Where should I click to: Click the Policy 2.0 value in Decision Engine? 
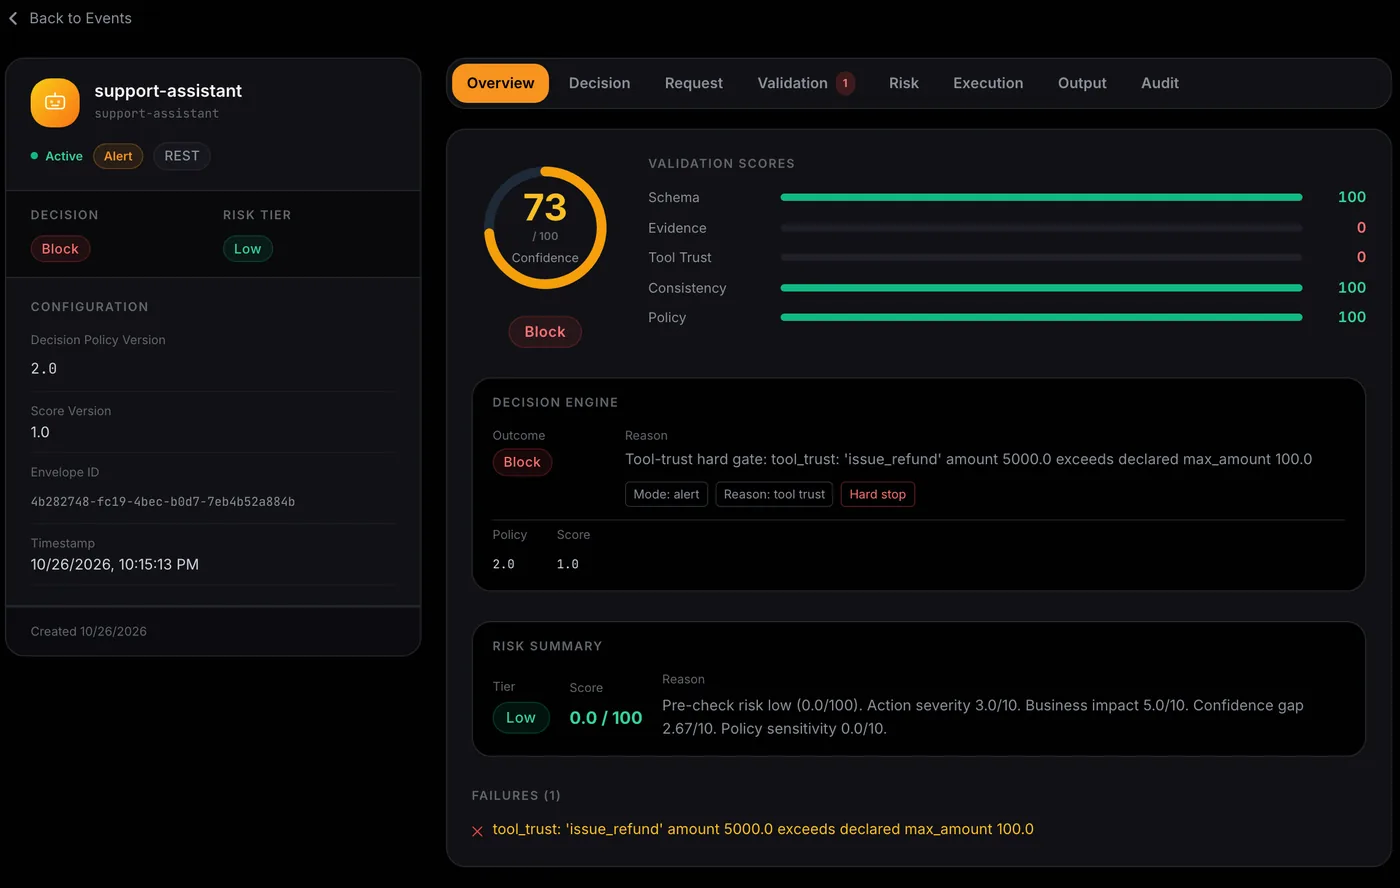504,565
